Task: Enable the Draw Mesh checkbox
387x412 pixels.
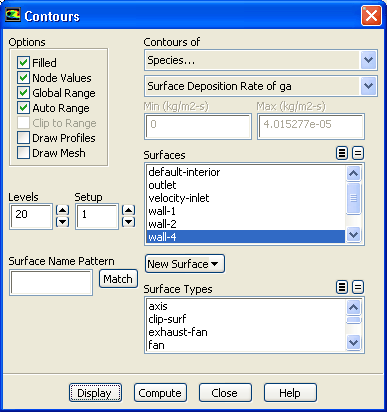Action: pyautogui.click(x=23, y=153)
